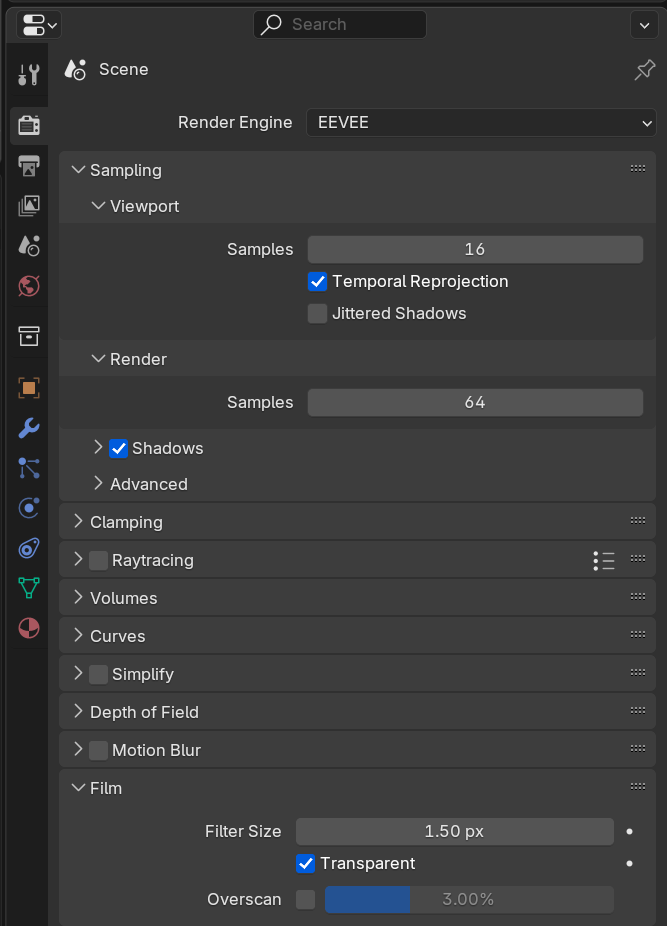The image size is (667, 926).
Task: Open the Scene properties tab
Action: 28,246
